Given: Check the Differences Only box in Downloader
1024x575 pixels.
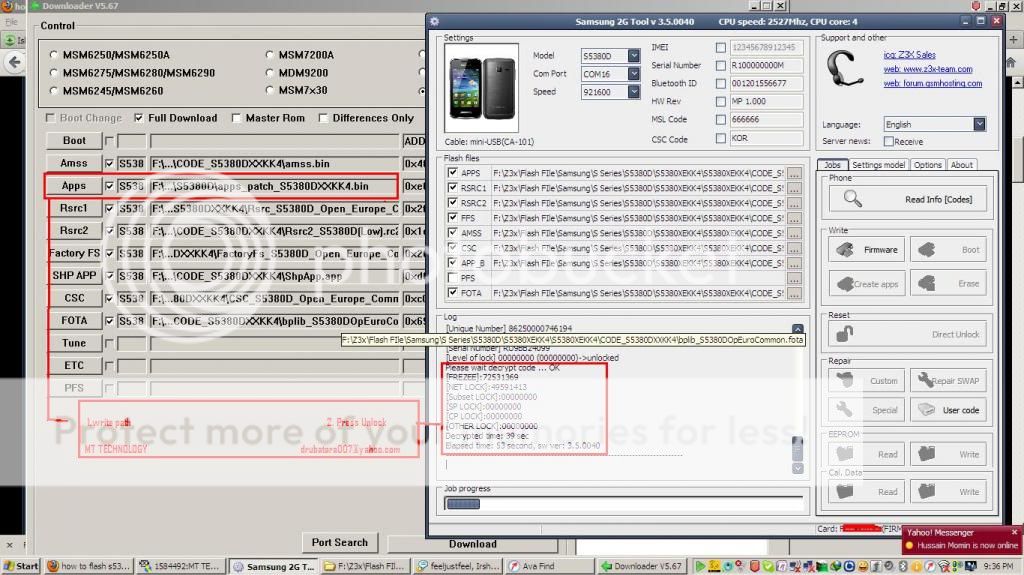Looking at the screenshot, I should coord(323,118).
